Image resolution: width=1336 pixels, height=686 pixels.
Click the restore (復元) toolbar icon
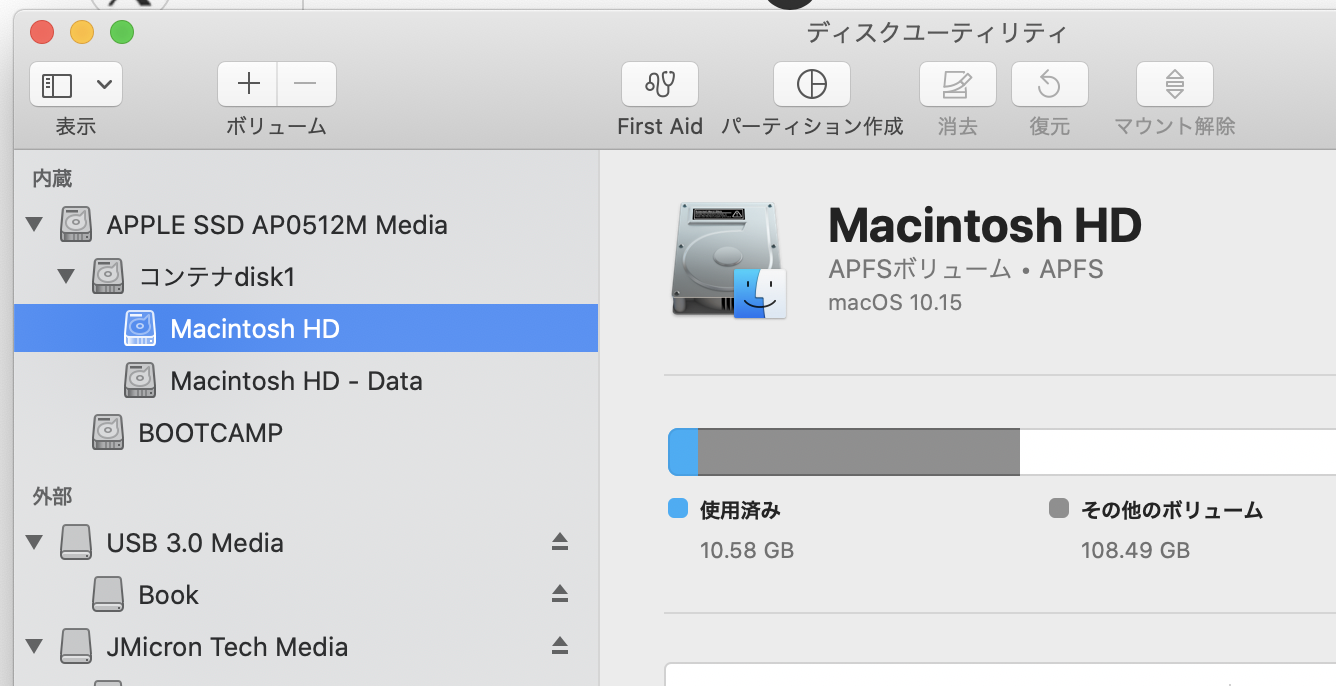(x=1049, y=84)
